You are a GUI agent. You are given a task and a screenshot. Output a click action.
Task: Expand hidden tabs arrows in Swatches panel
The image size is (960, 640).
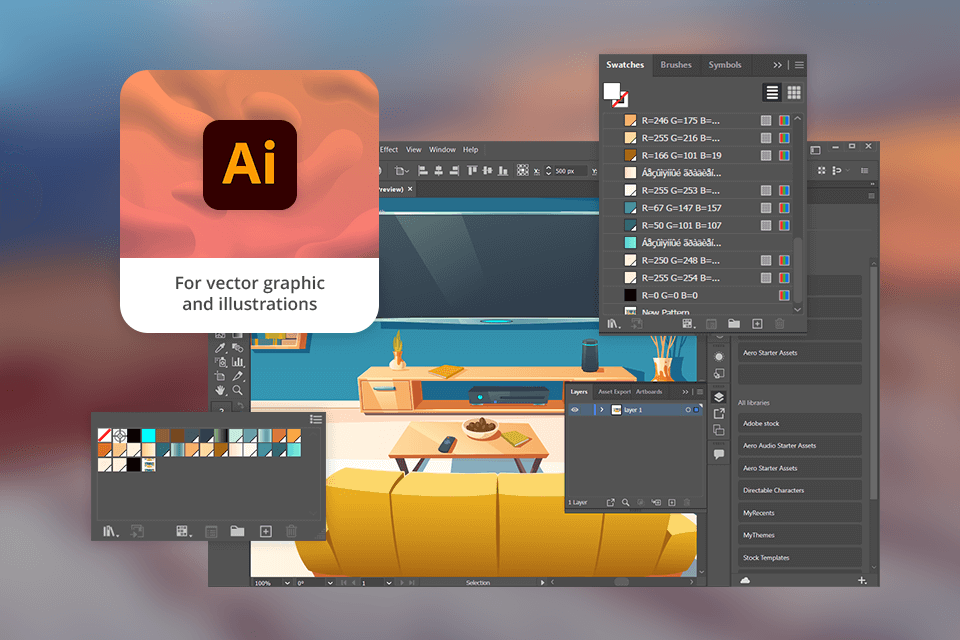coord(777,65)
